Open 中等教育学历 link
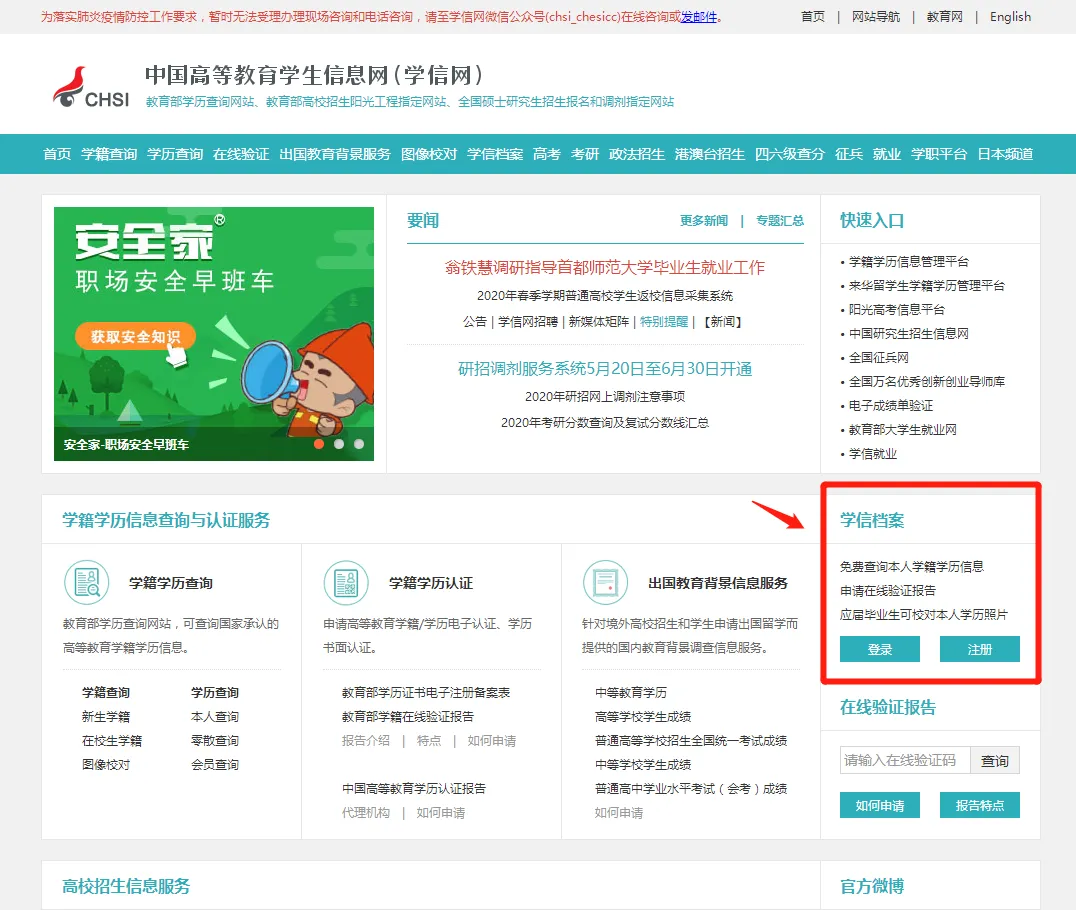This screenshot has height=910, width=1076. [x=631, y=692]
